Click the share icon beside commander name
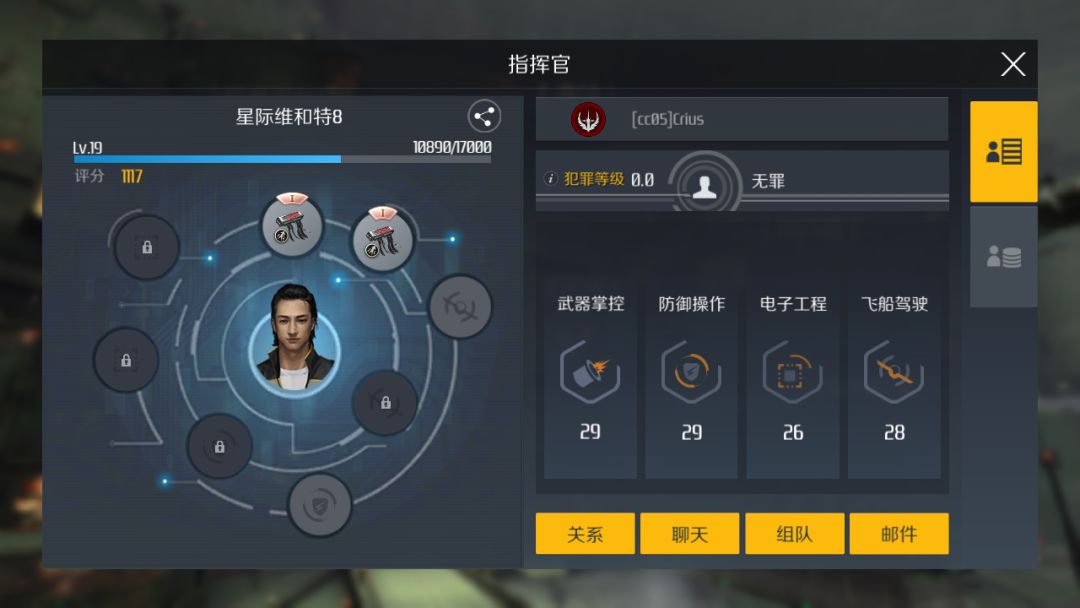Screen dimensions: 1080x608 coord(484,116)
